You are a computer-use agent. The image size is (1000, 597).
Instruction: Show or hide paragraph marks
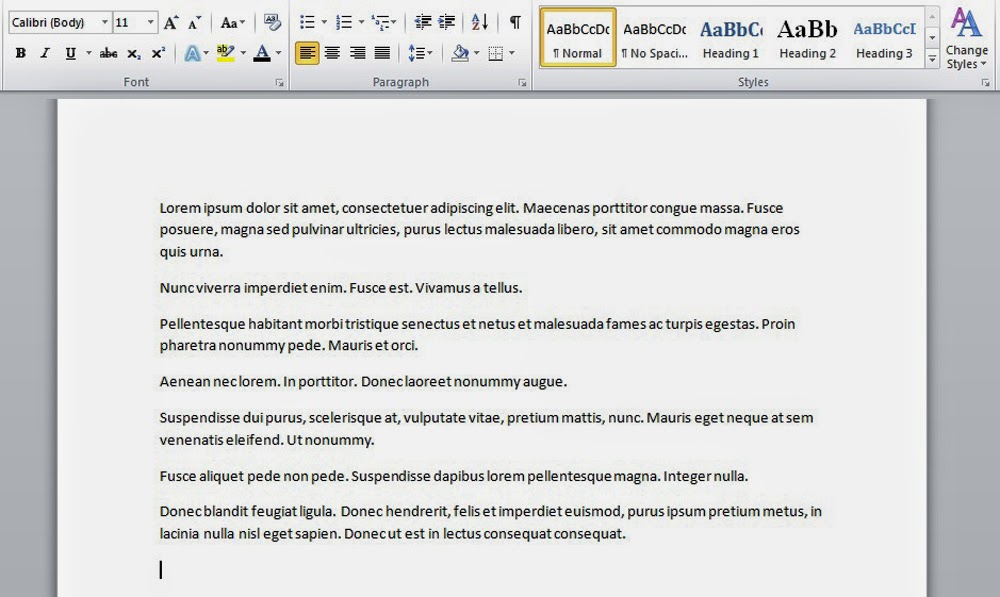(515, 23)
